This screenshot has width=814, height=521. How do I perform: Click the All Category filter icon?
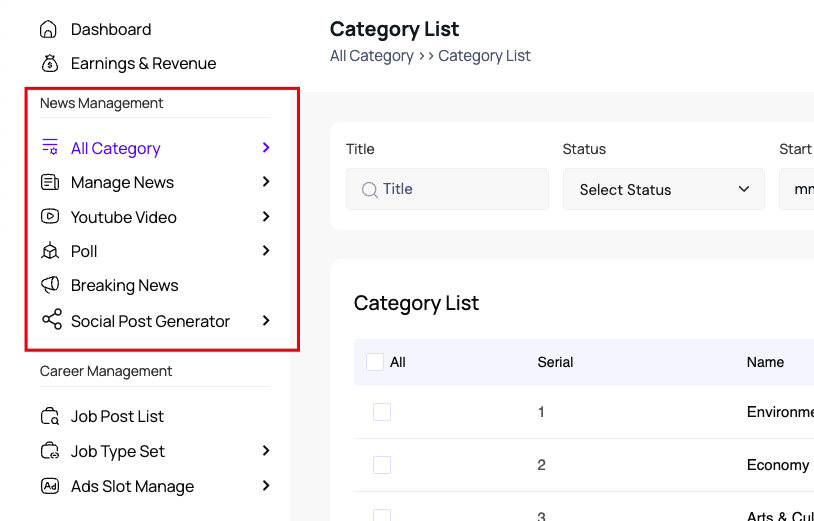[x=50, y=147]
